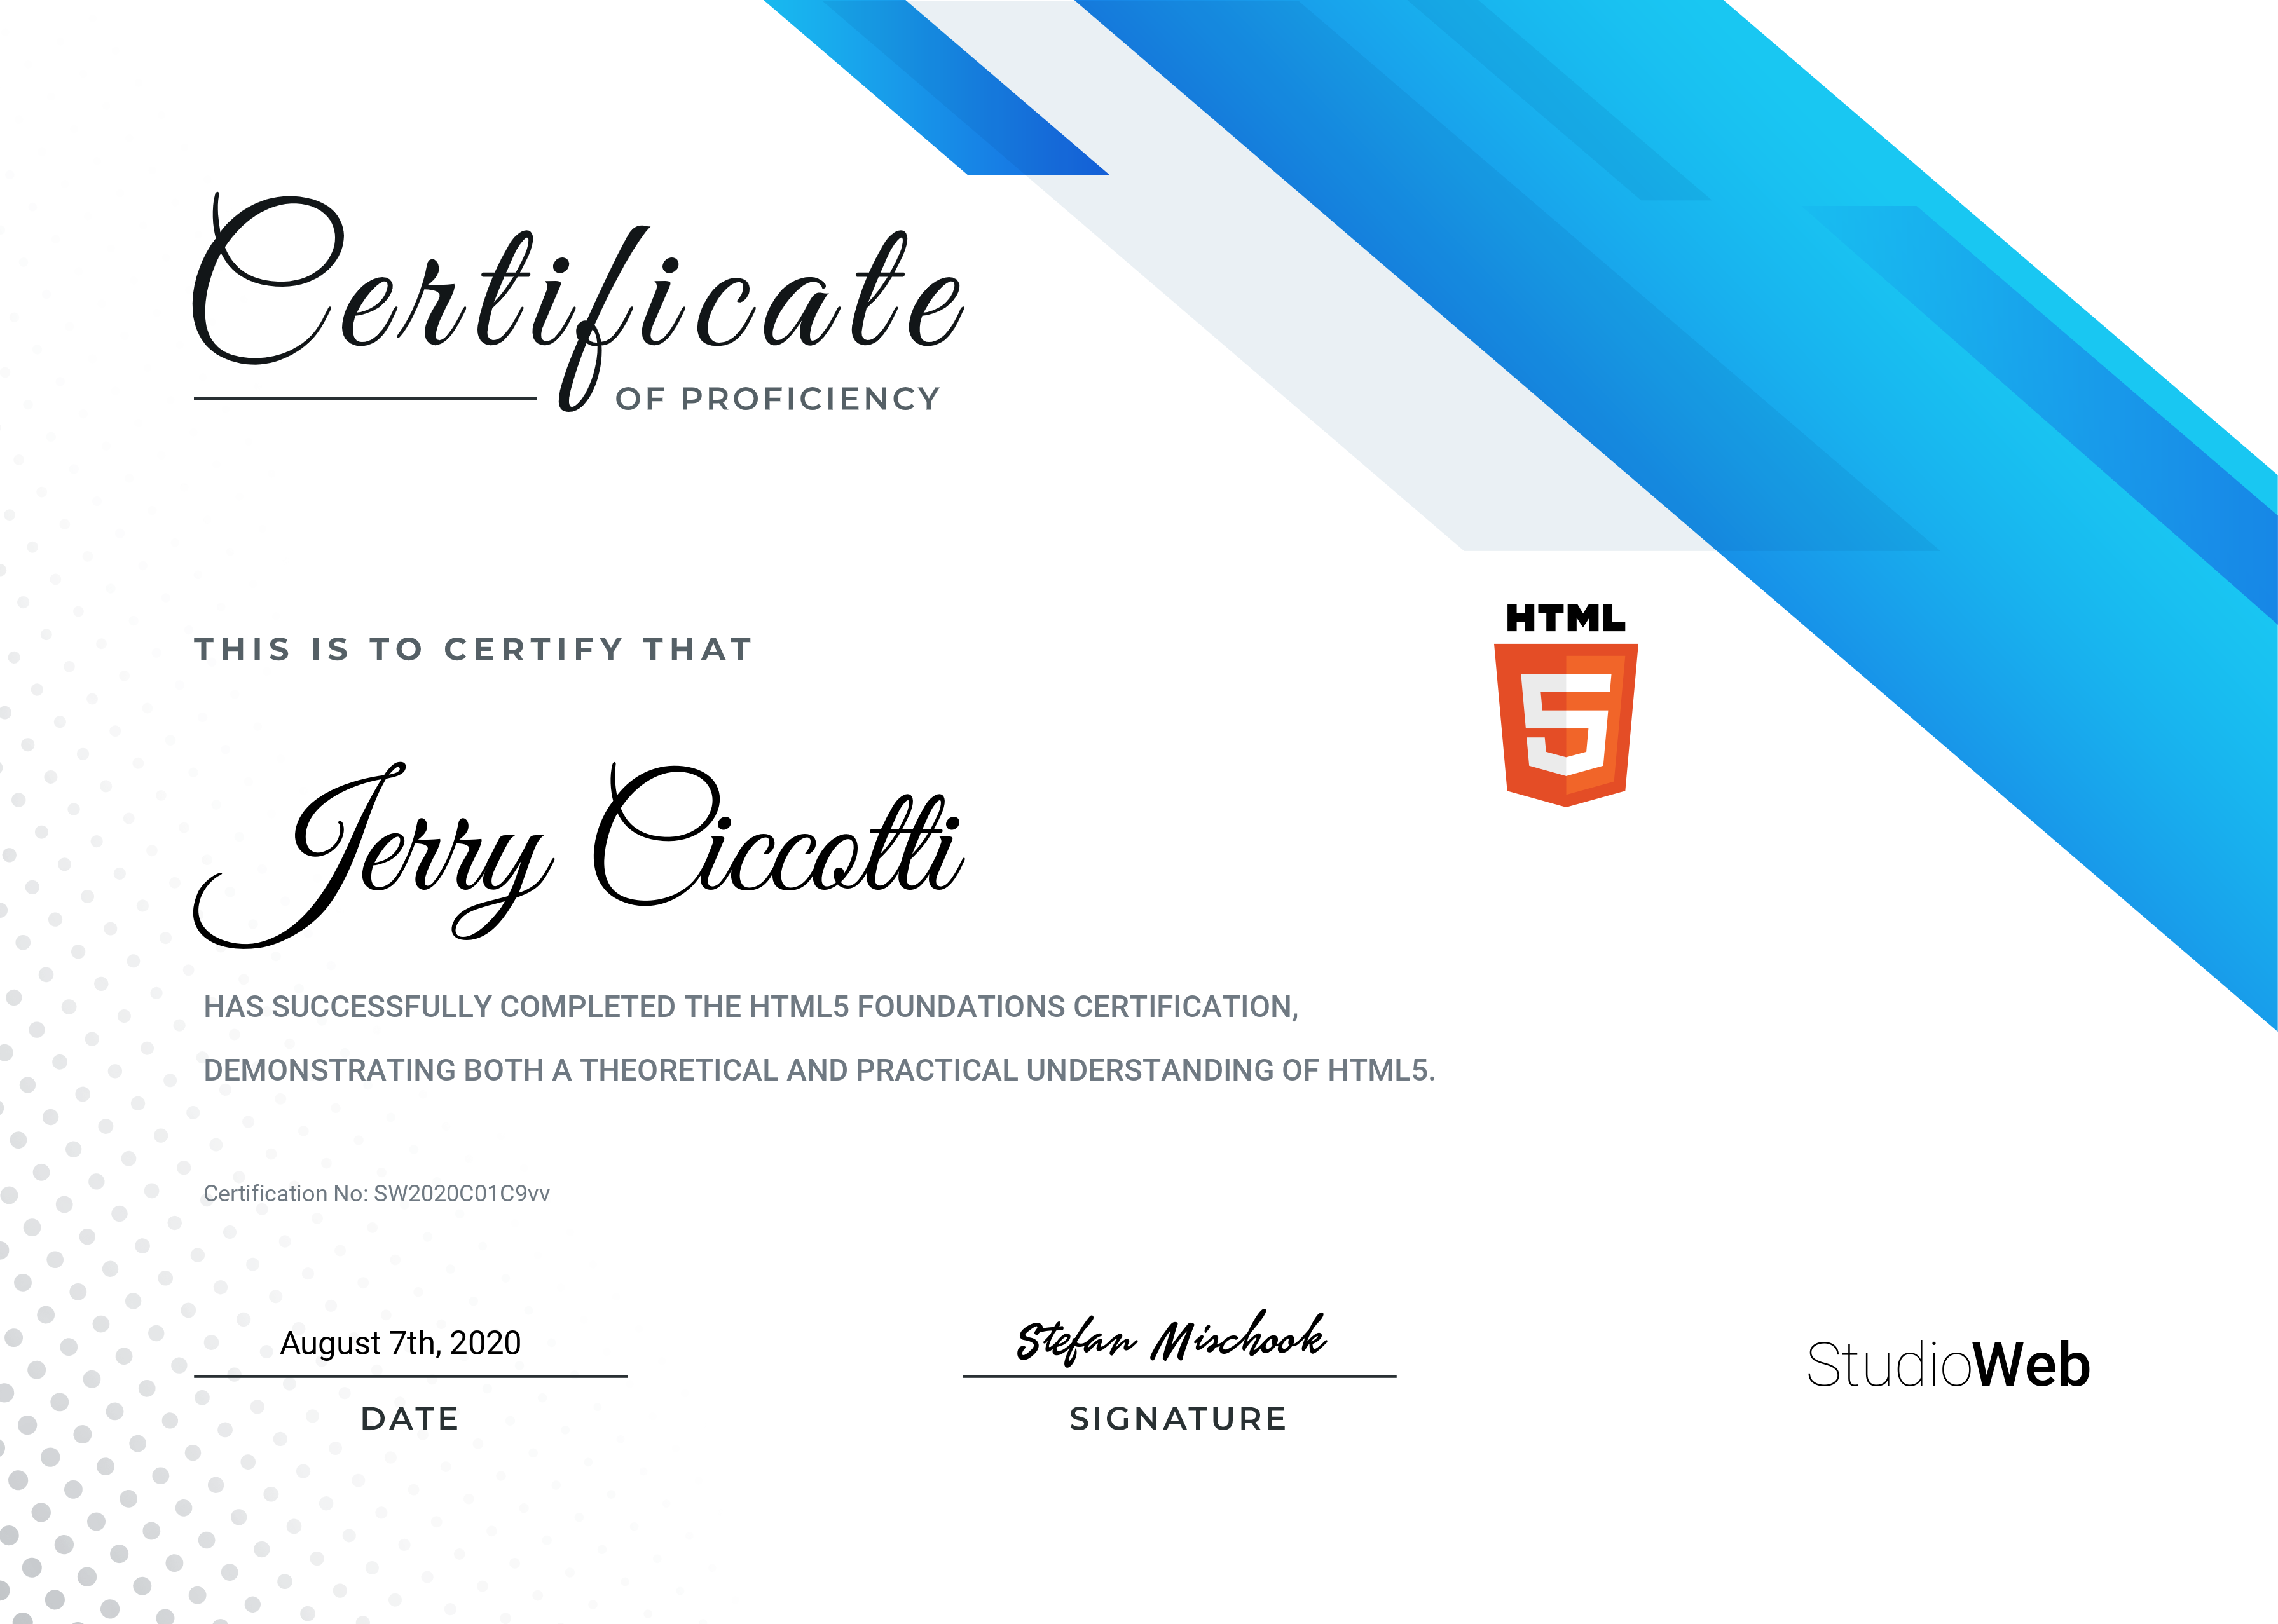The image size is (2278, 1624).
Task: Click the DEMONSTRATING BOTH A THEORETICAL line
Action: pyautogui.click(x=819, y=1071)
